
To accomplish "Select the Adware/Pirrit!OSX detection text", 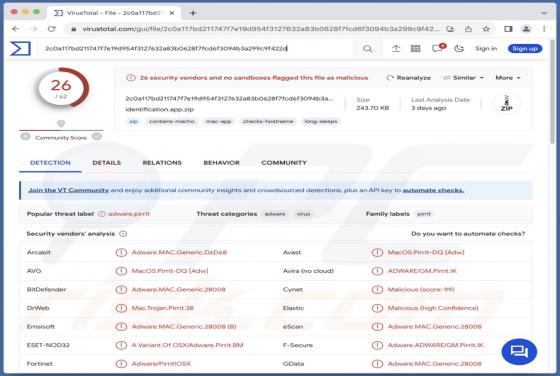I will tap(161, 364).
